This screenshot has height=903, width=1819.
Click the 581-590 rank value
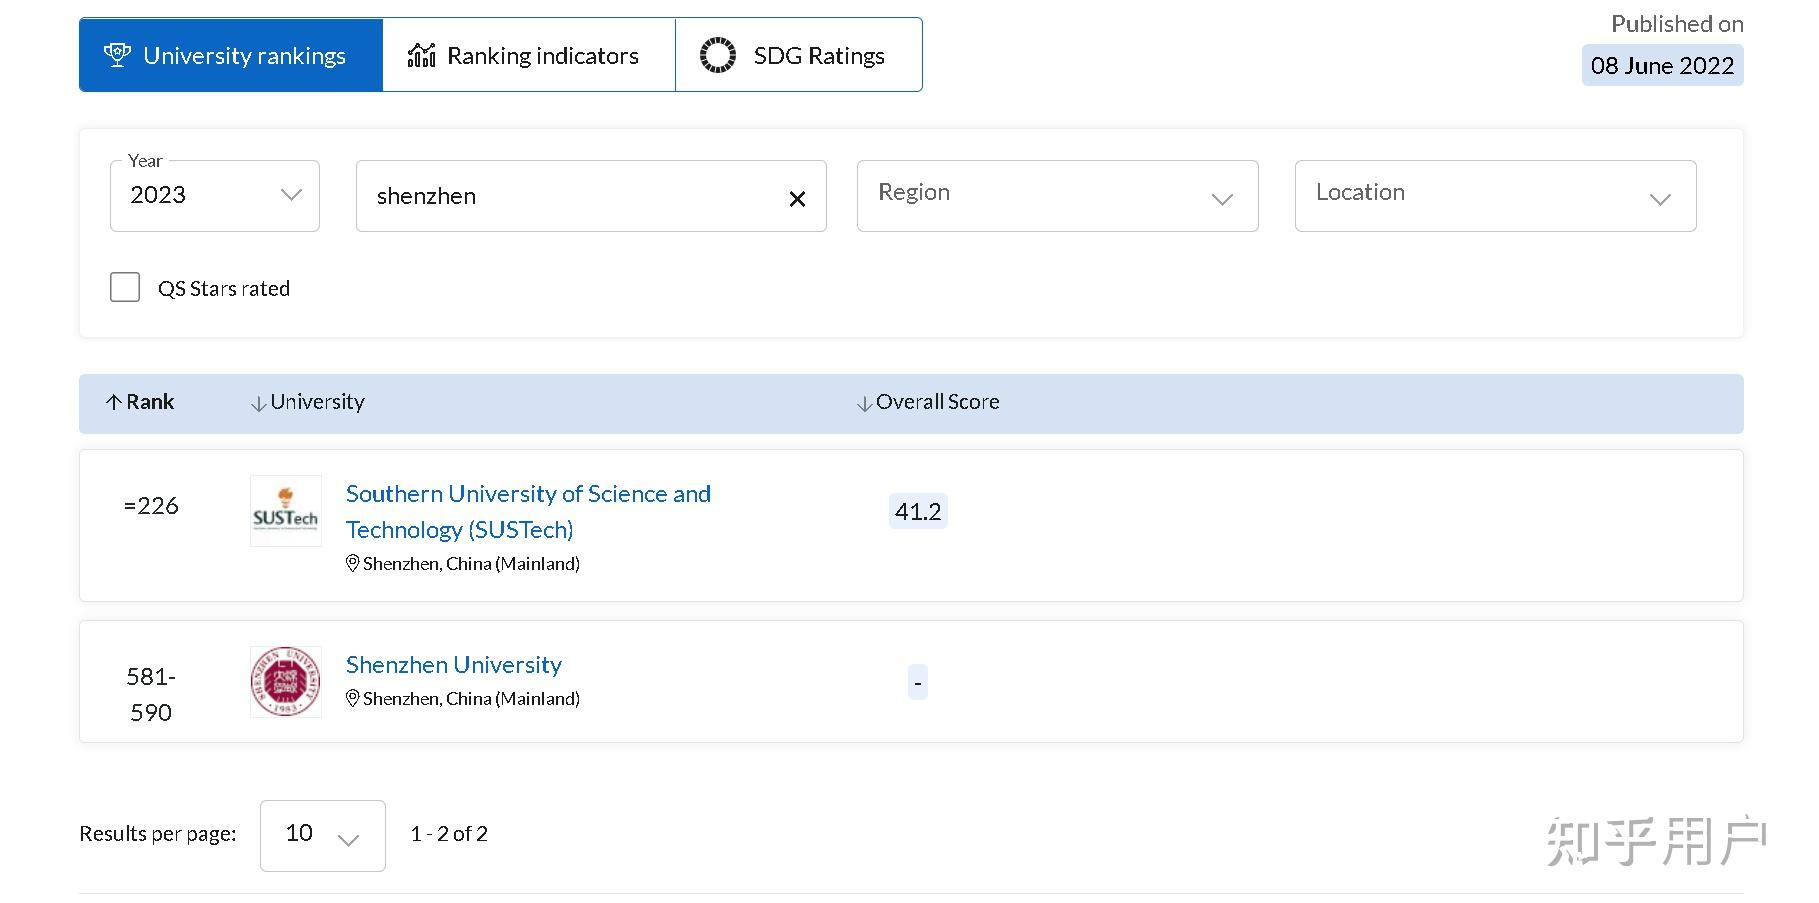click(x=151, y=694)
